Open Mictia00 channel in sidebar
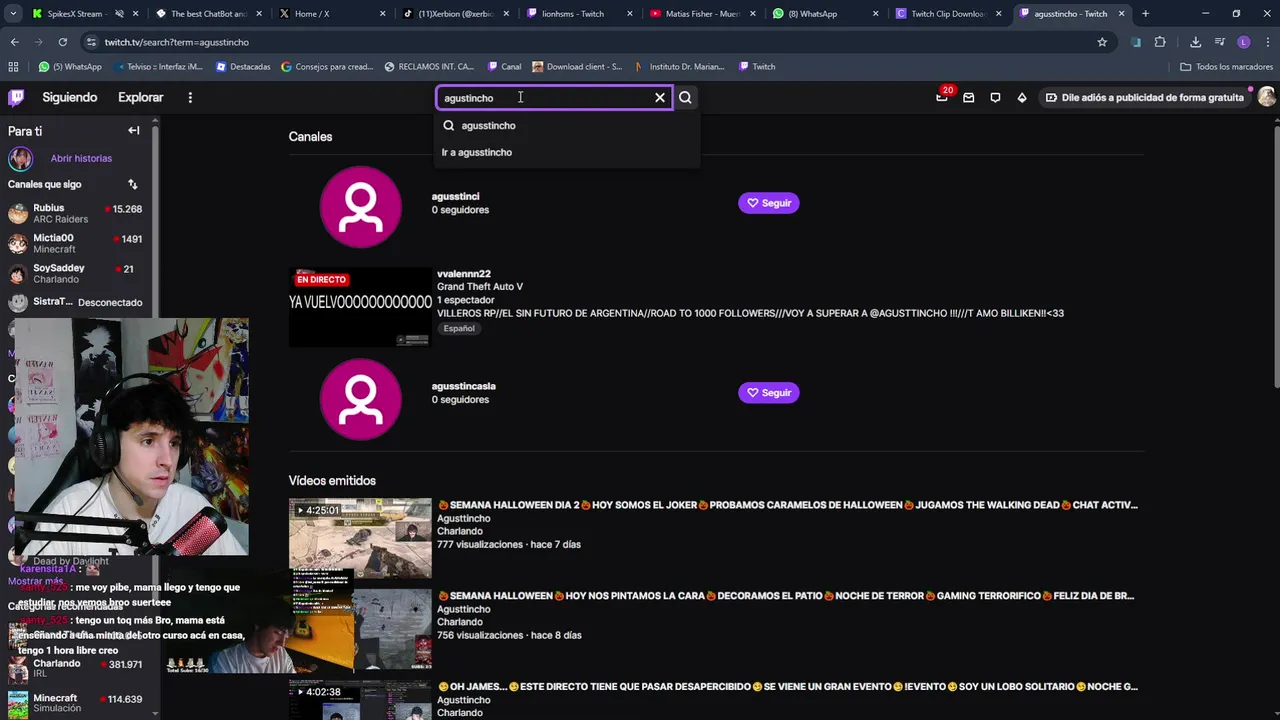1280x720 pixels. (x=76, y=243)
